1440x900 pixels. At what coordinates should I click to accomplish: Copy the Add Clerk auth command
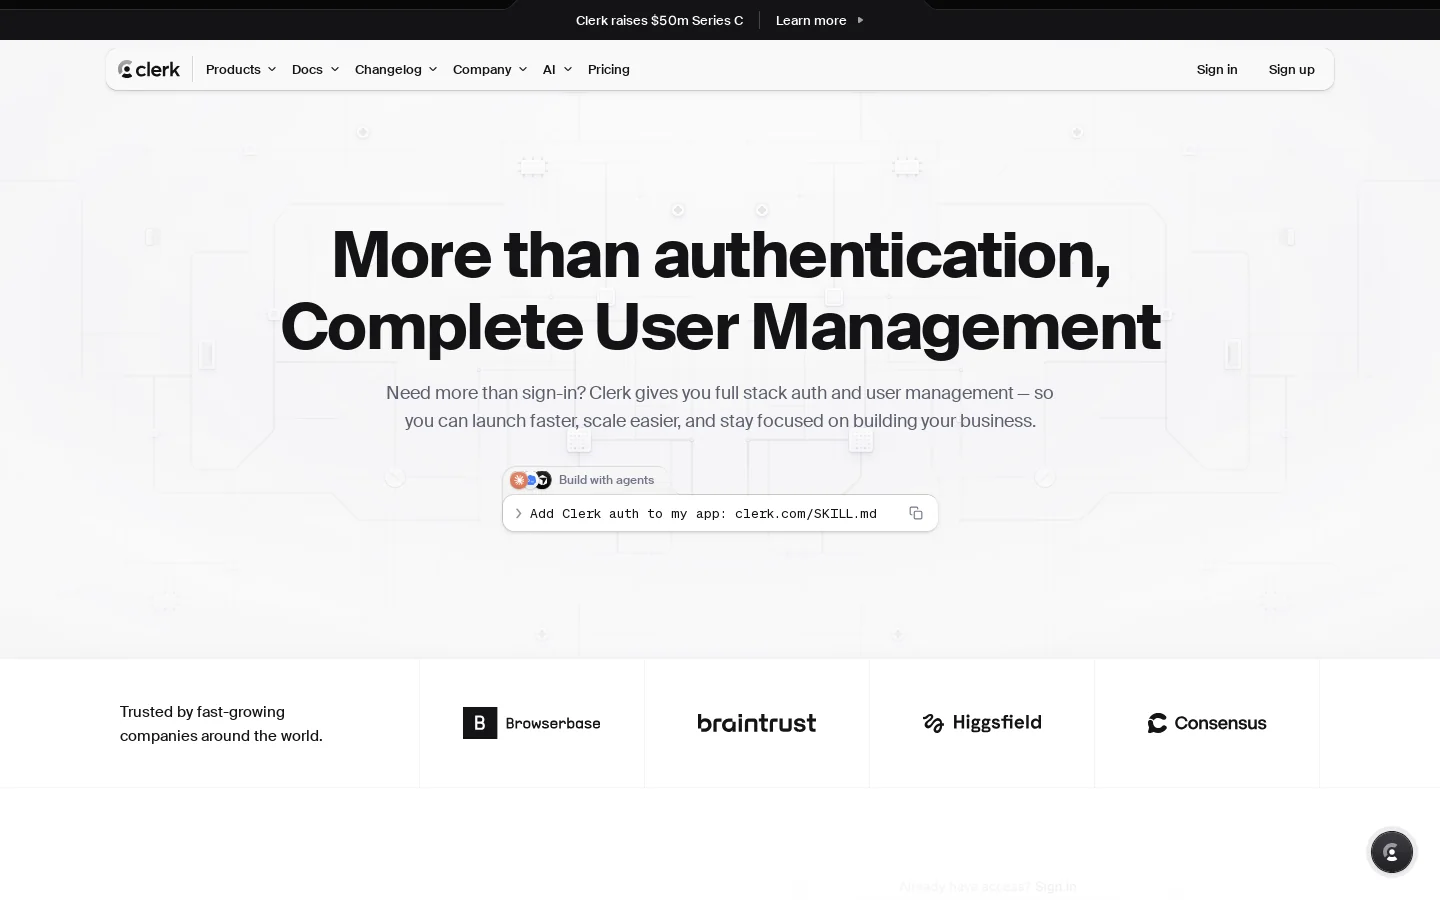916,513
